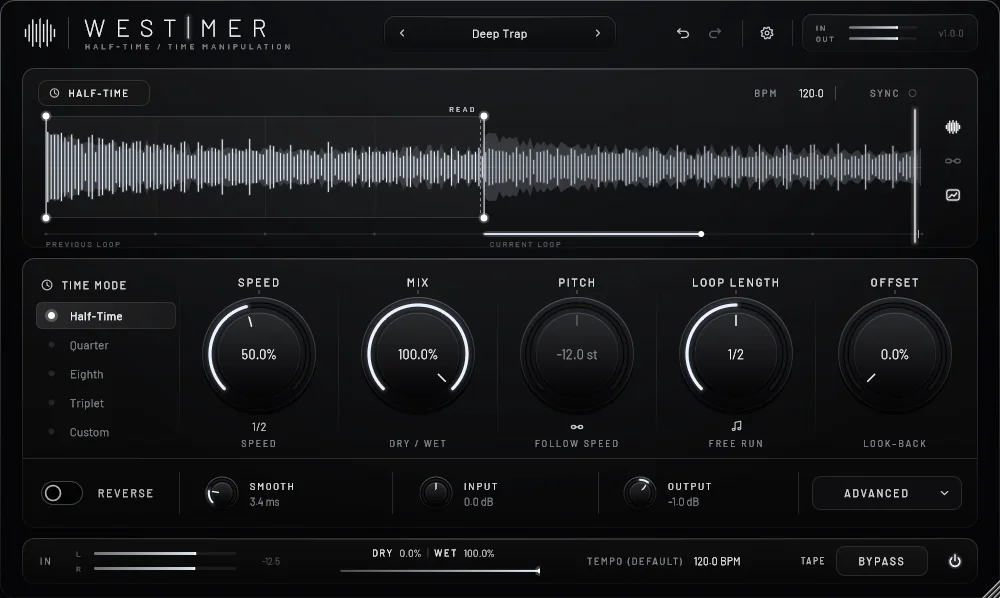Click the Half-Time mode badge above waveform

click(94, 93)
